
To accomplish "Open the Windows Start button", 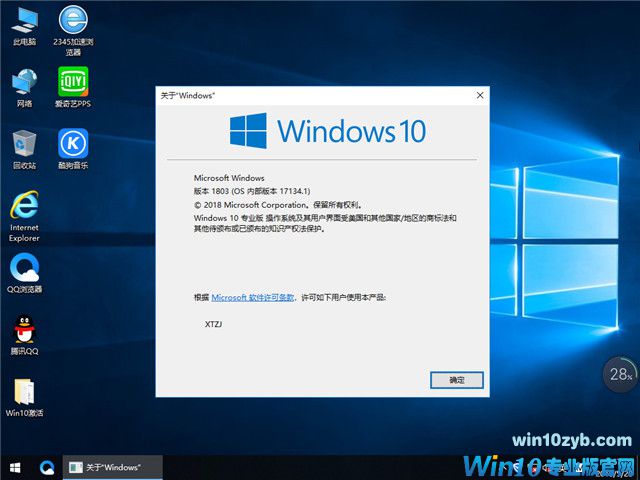I will [15, 467].
